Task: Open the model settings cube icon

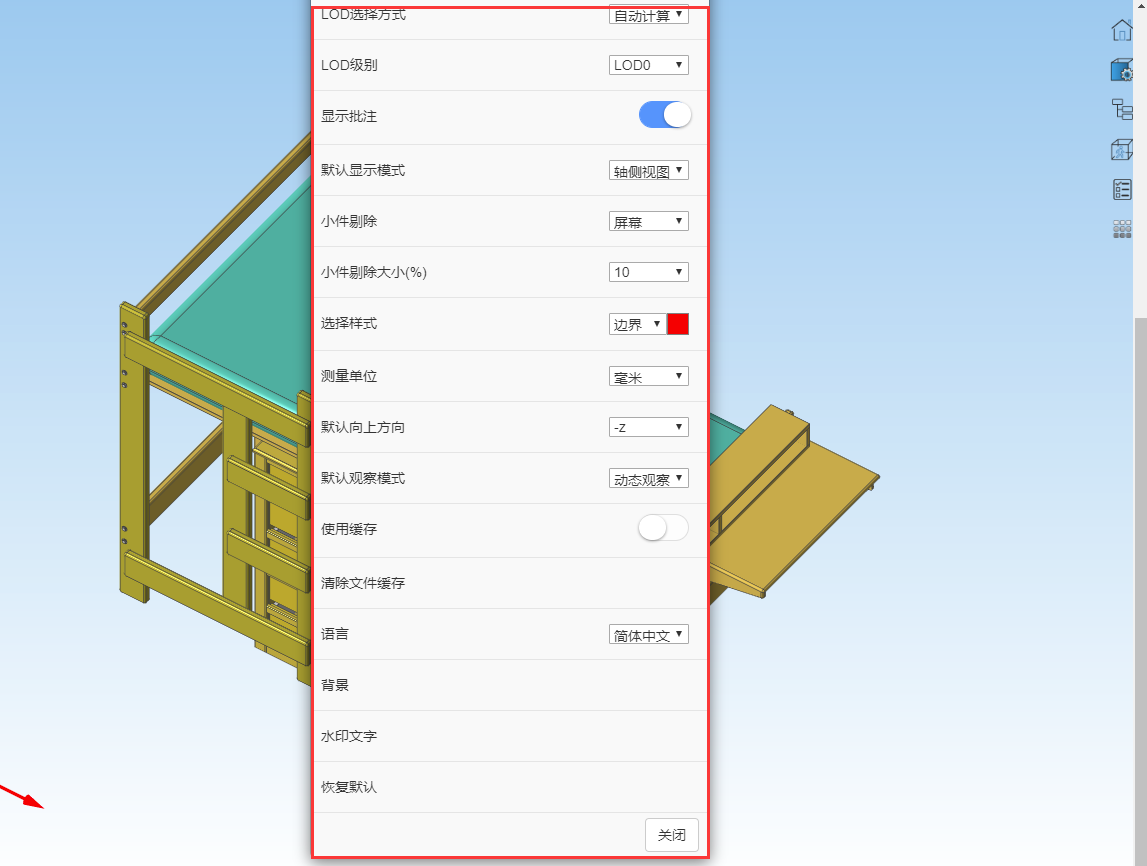Action: [1122, 70]
